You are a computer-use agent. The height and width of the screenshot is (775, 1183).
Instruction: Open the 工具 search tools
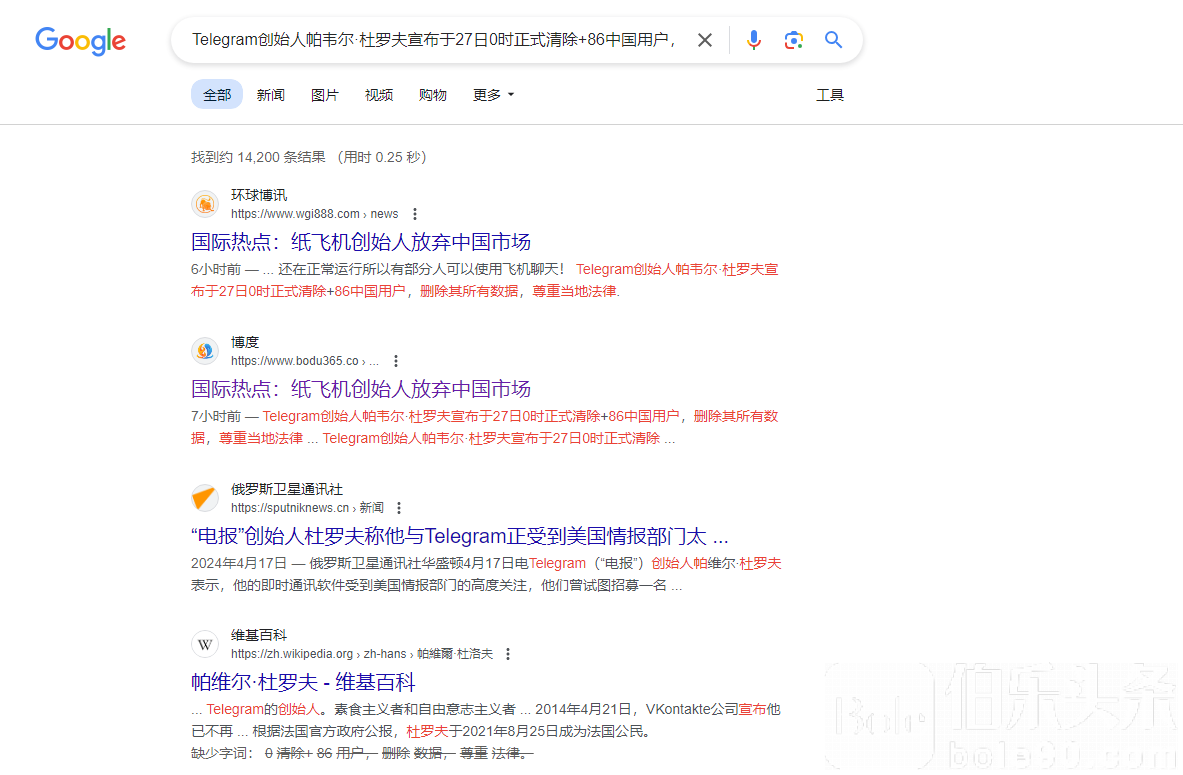830,95
